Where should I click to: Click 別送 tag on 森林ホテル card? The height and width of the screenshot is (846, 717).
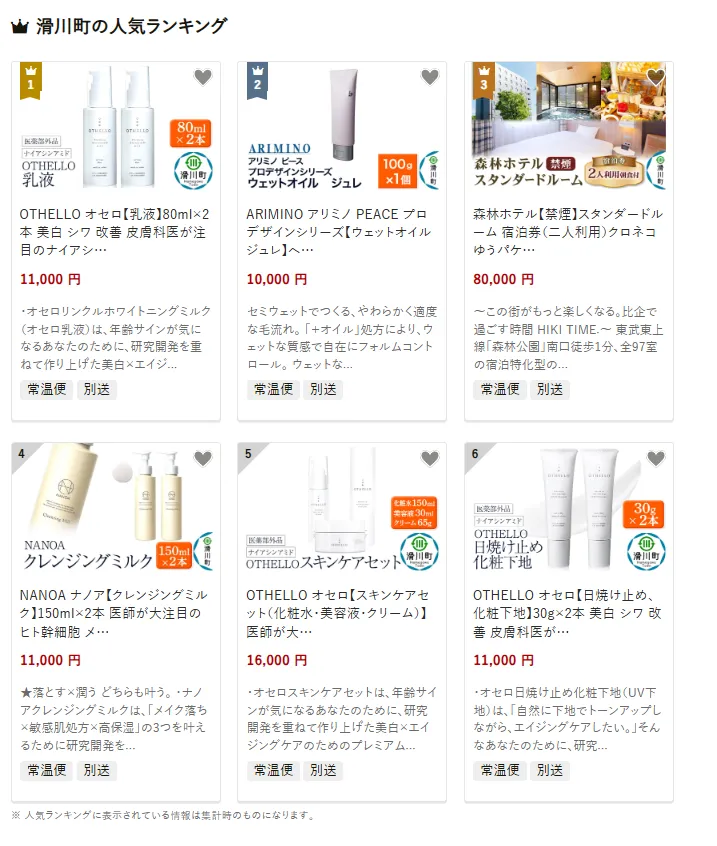(x=550, y=389)
